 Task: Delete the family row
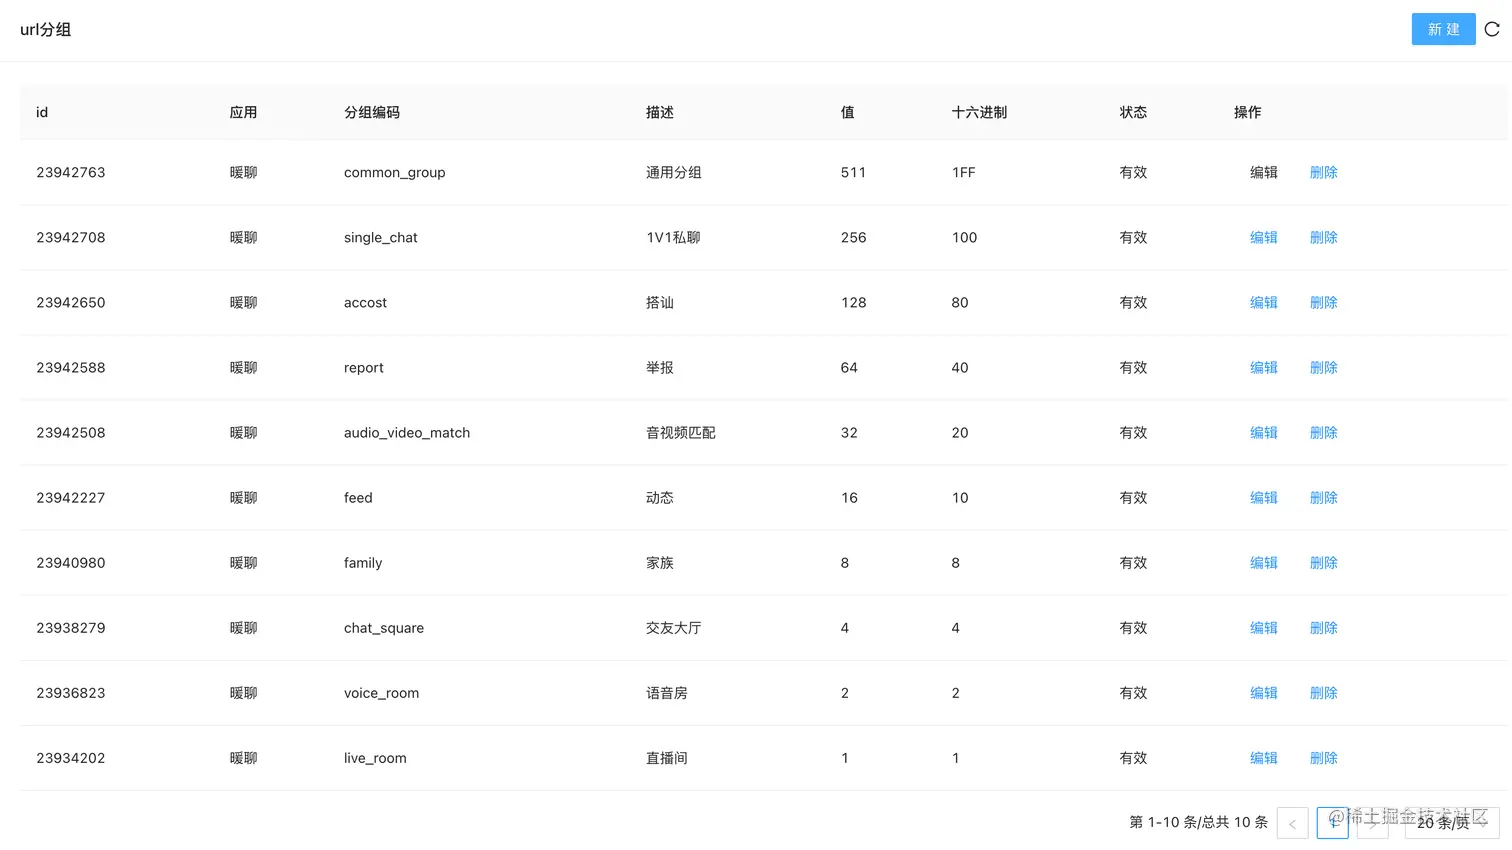[1324, 562]
